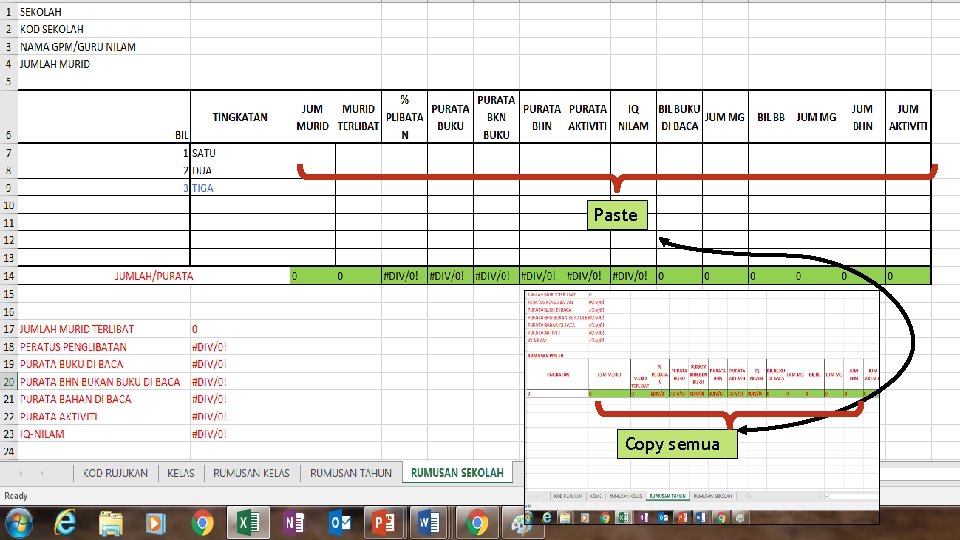The width and height of the screenshot is (960, 540).
Task: Click the Chrome icon right of Word
Action: pyautogui.click(x=476, y=523)
